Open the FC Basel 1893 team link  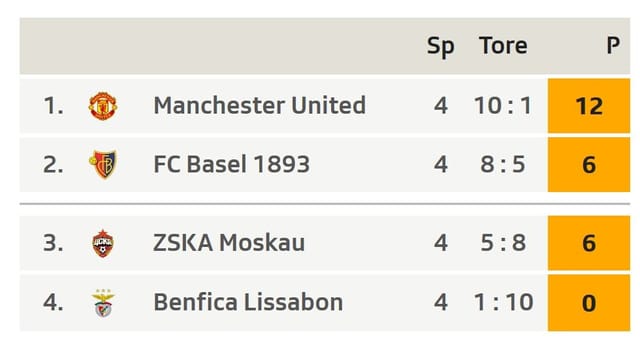point(231,164)
